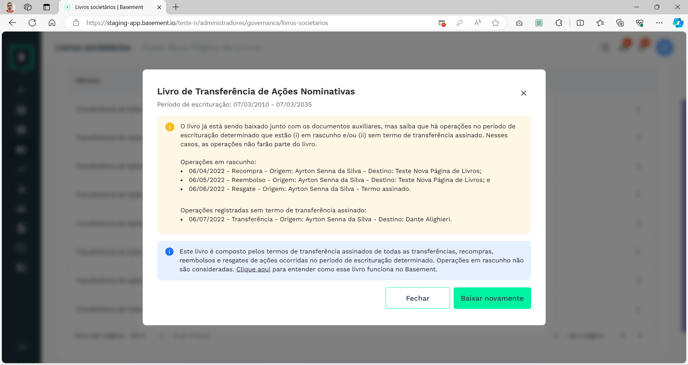Screen dimensions: 688x365
Task: Open the tab actions menu icon
Action: click(47, 7)
